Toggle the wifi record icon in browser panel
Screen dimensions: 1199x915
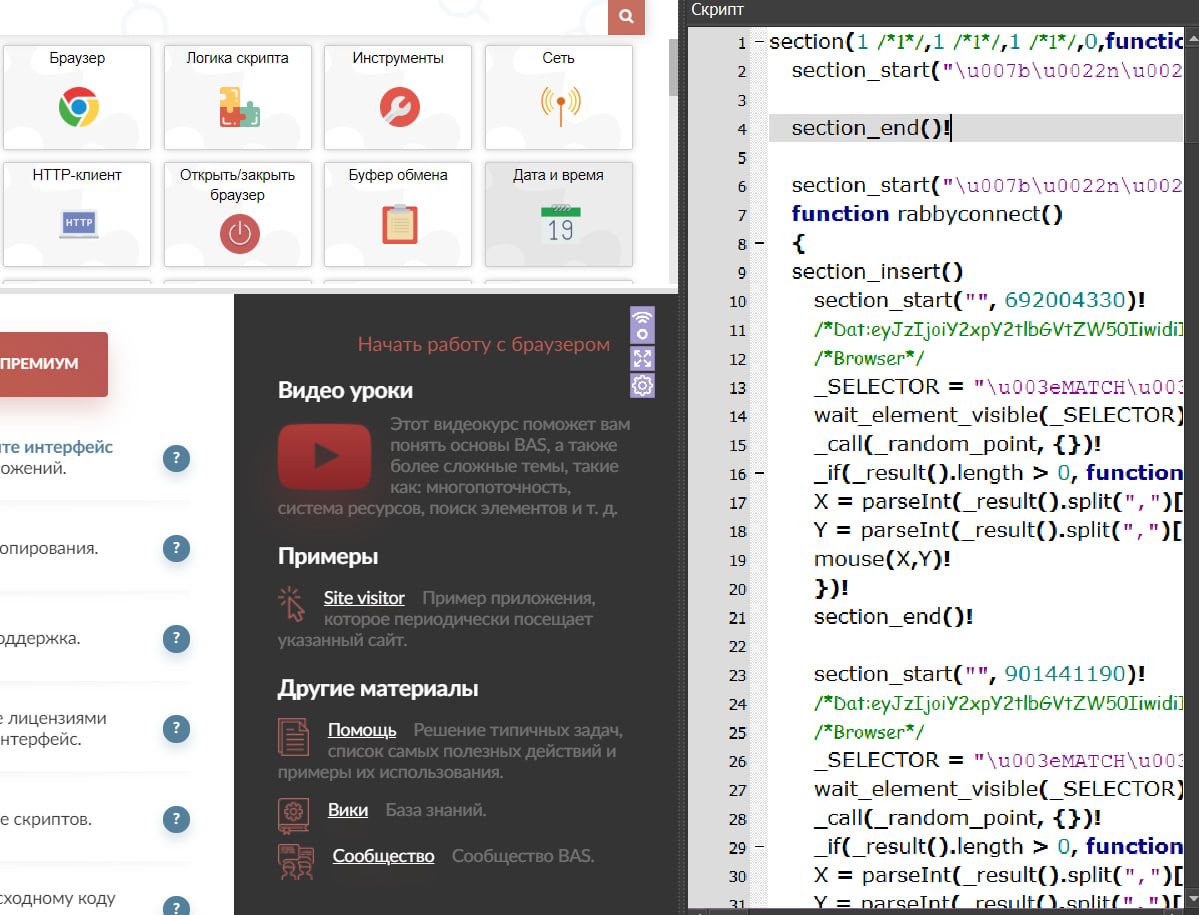click(x=642, y=325)
